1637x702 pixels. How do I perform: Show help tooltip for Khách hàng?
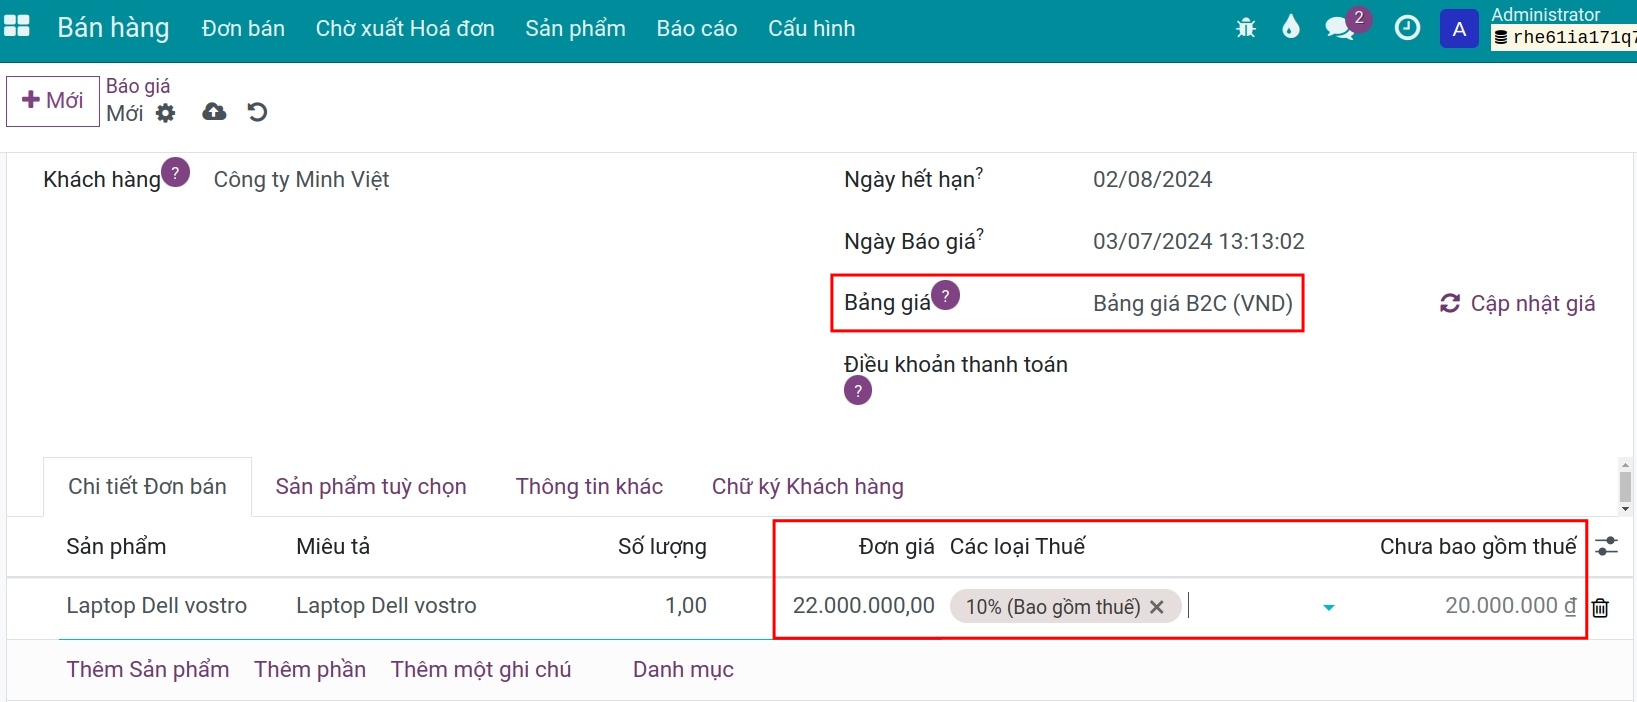[x=175, y=173]
